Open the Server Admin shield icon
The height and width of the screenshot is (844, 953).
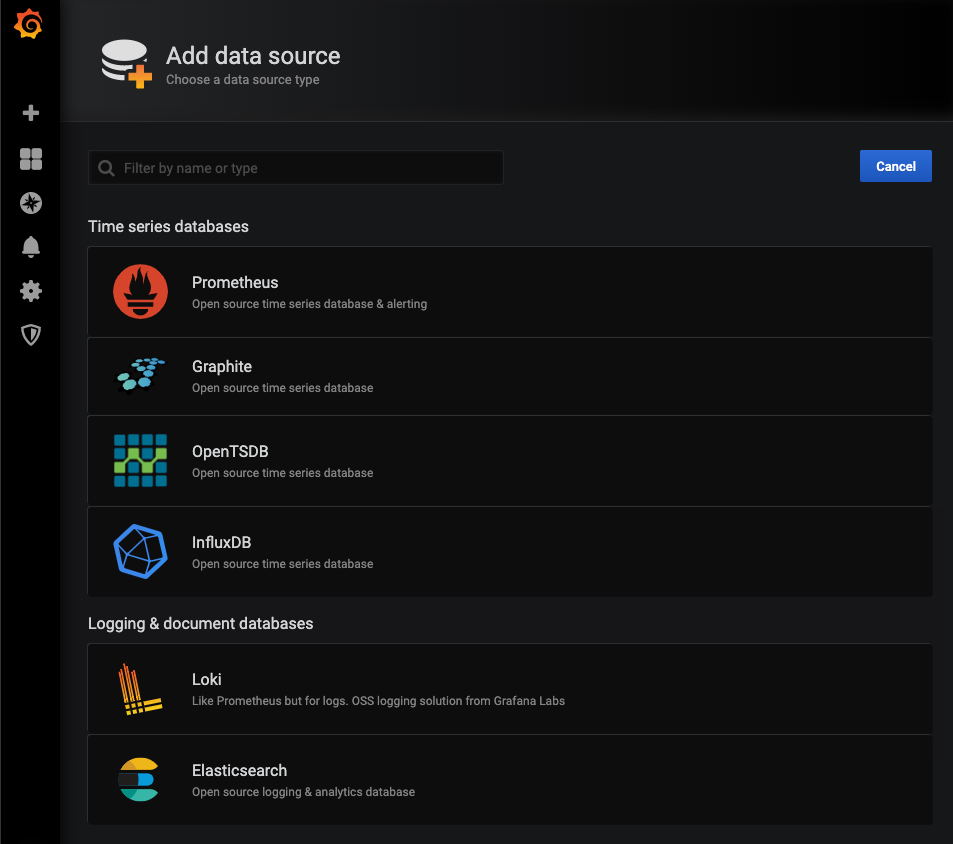pos(31,335)
